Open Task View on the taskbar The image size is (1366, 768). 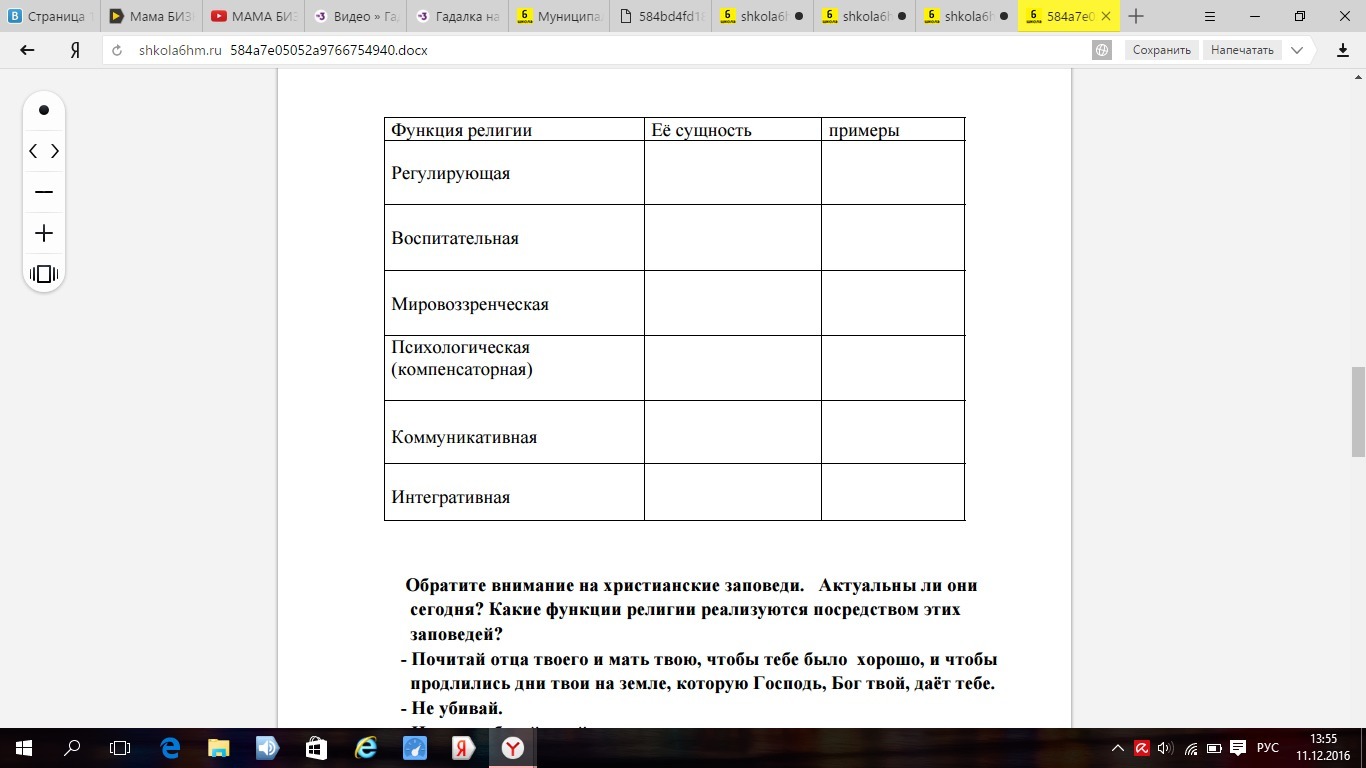coord(120,748)
